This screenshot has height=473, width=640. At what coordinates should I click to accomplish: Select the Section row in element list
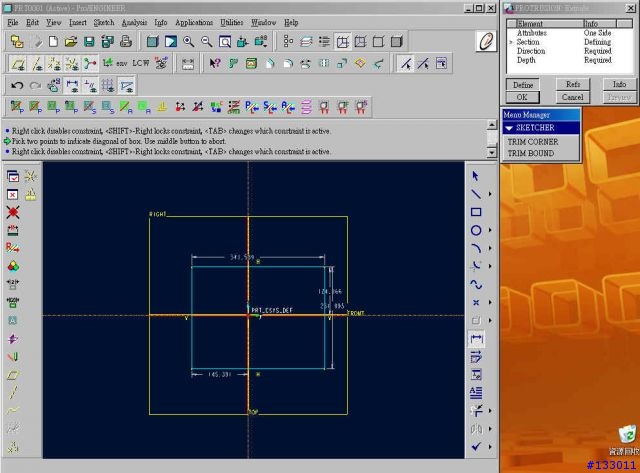[569, 42]
